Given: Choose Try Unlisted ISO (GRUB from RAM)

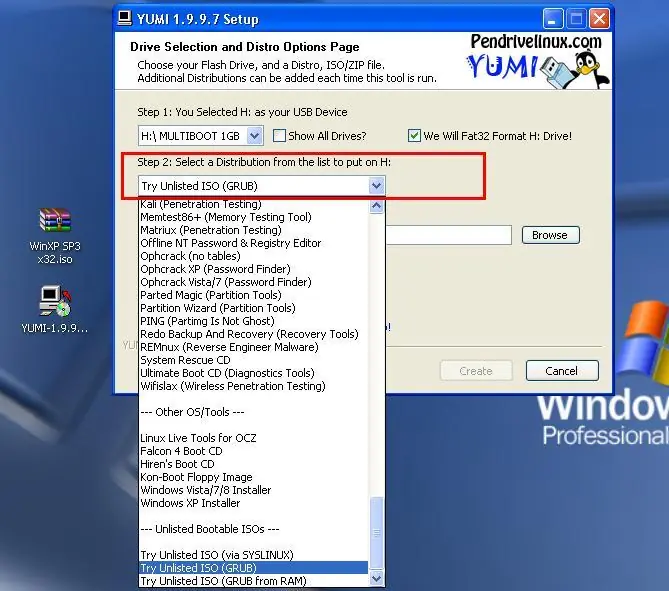Looking at the screenshot, I should 253,581.
